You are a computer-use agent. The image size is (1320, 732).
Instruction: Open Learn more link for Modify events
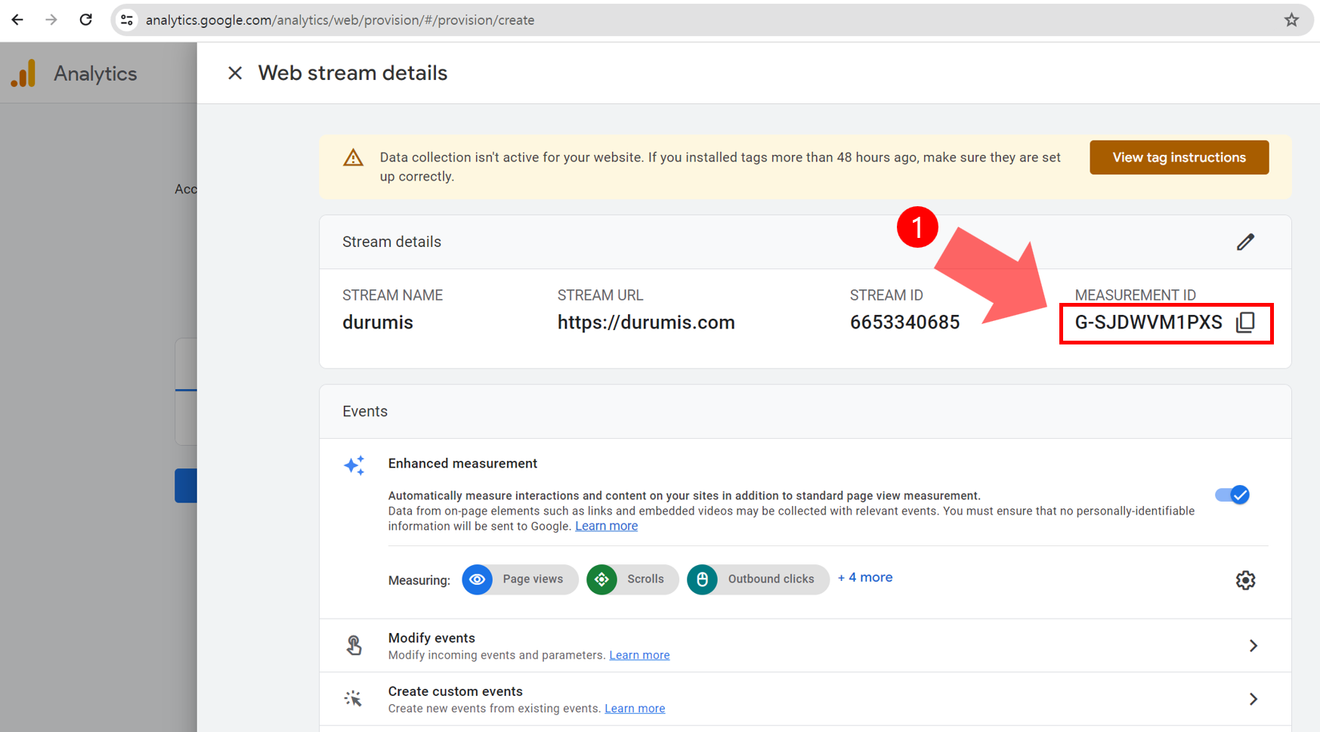[639, 655]
